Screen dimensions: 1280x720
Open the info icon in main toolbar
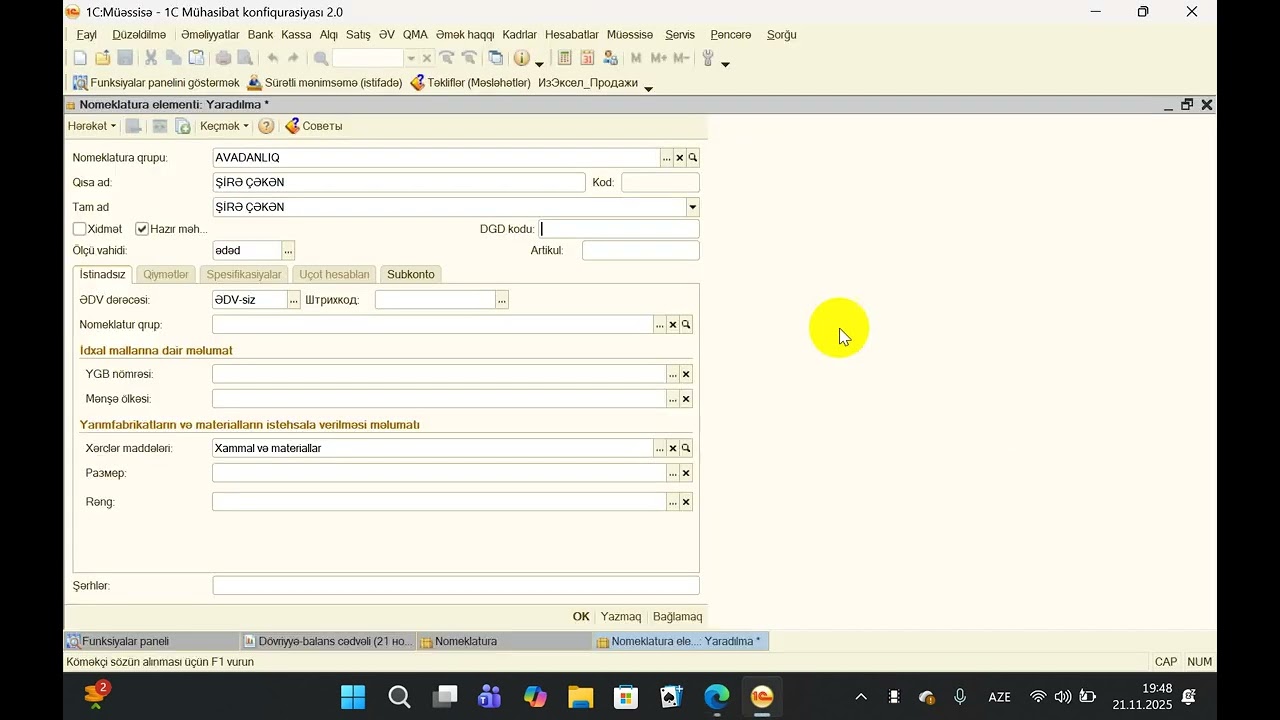click(521, 58)
